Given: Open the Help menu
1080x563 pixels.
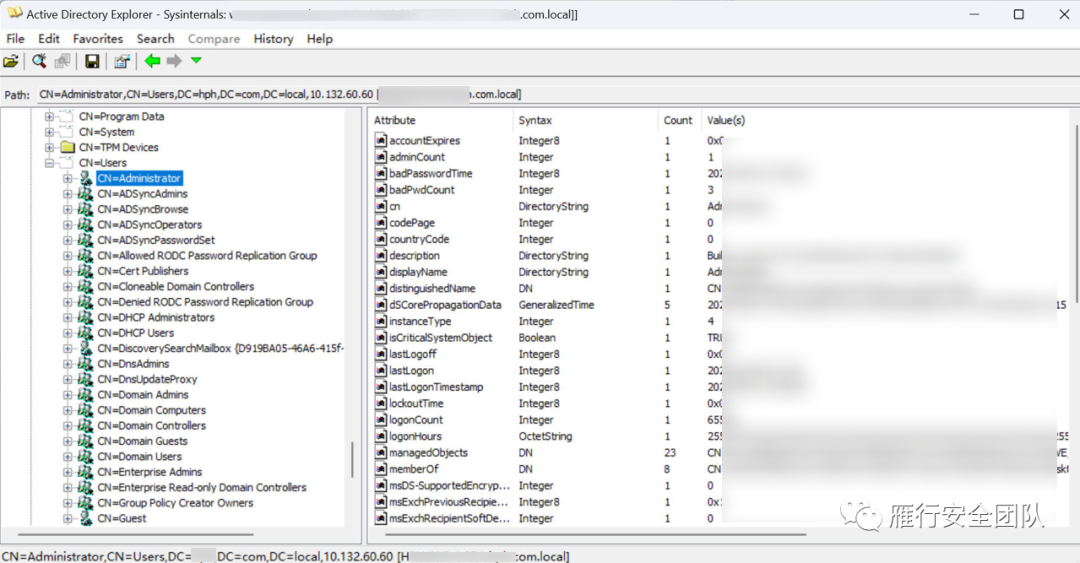Looking at the screenshot, I should (320, 39).
